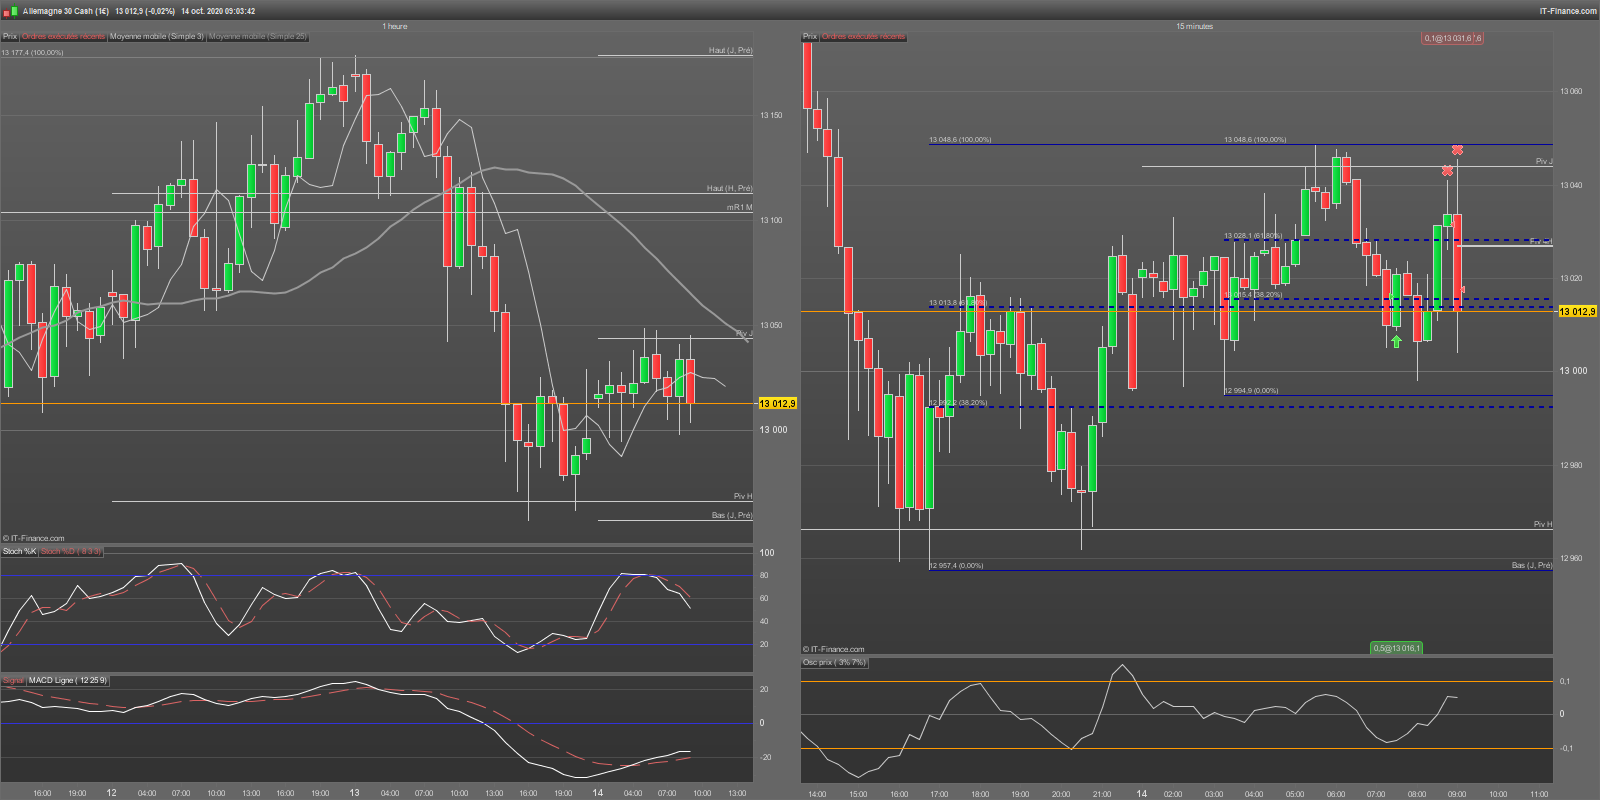Click the green up-arrow buy order marker

pyautogui.click(x=1396, y=341)
